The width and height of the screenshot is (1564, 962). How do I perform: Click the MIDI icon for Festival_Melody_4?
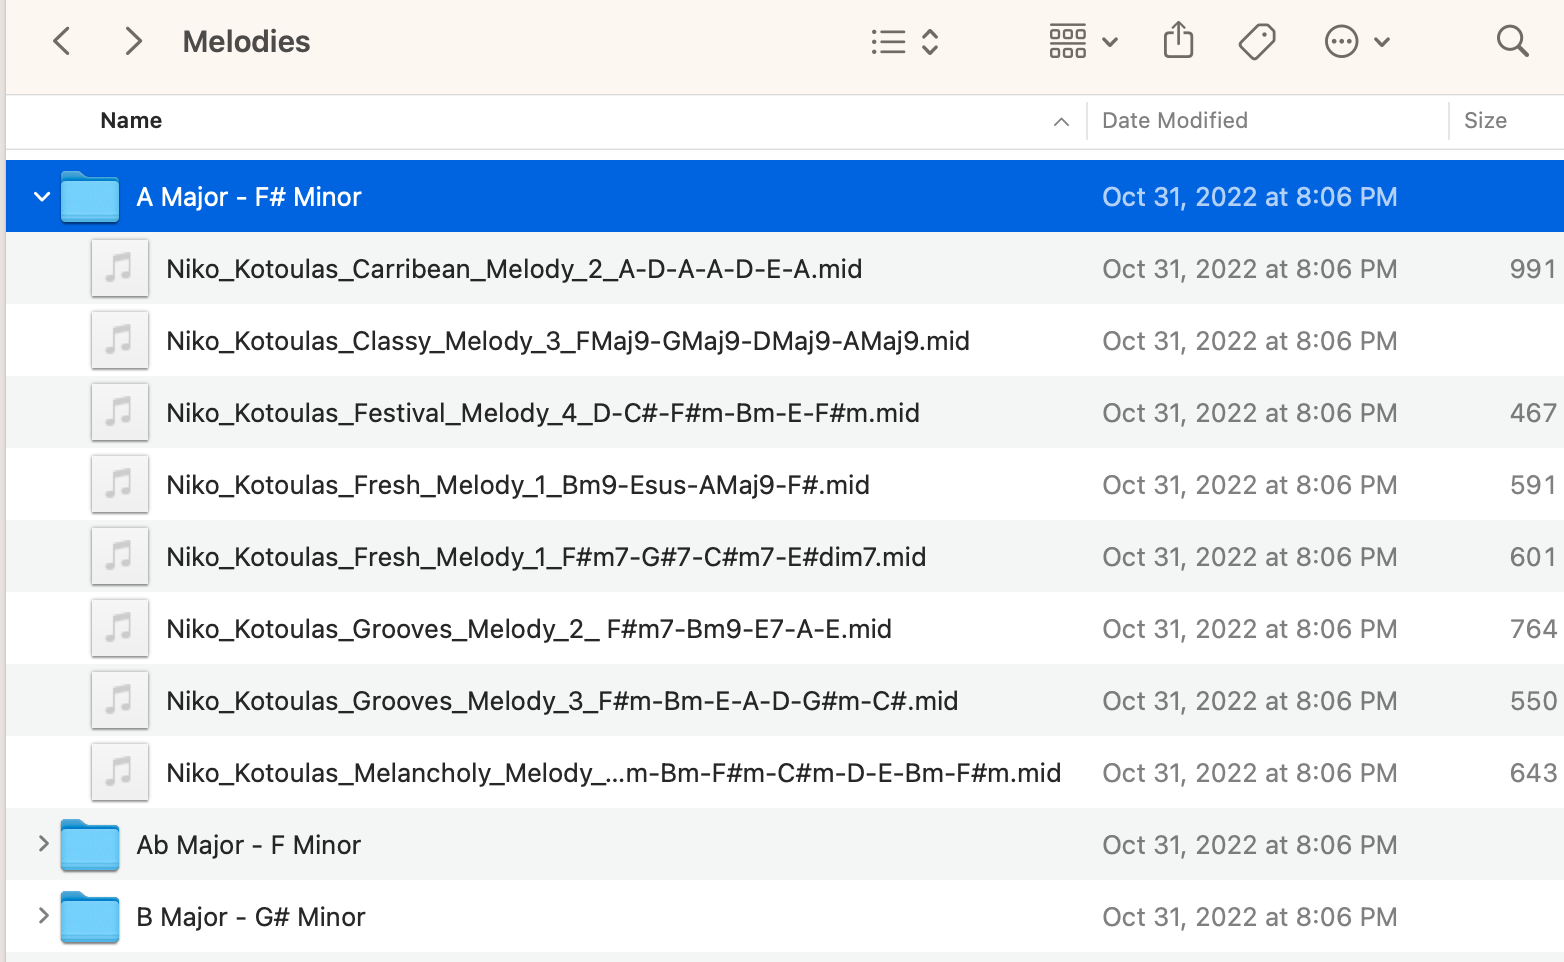(120, 412)
